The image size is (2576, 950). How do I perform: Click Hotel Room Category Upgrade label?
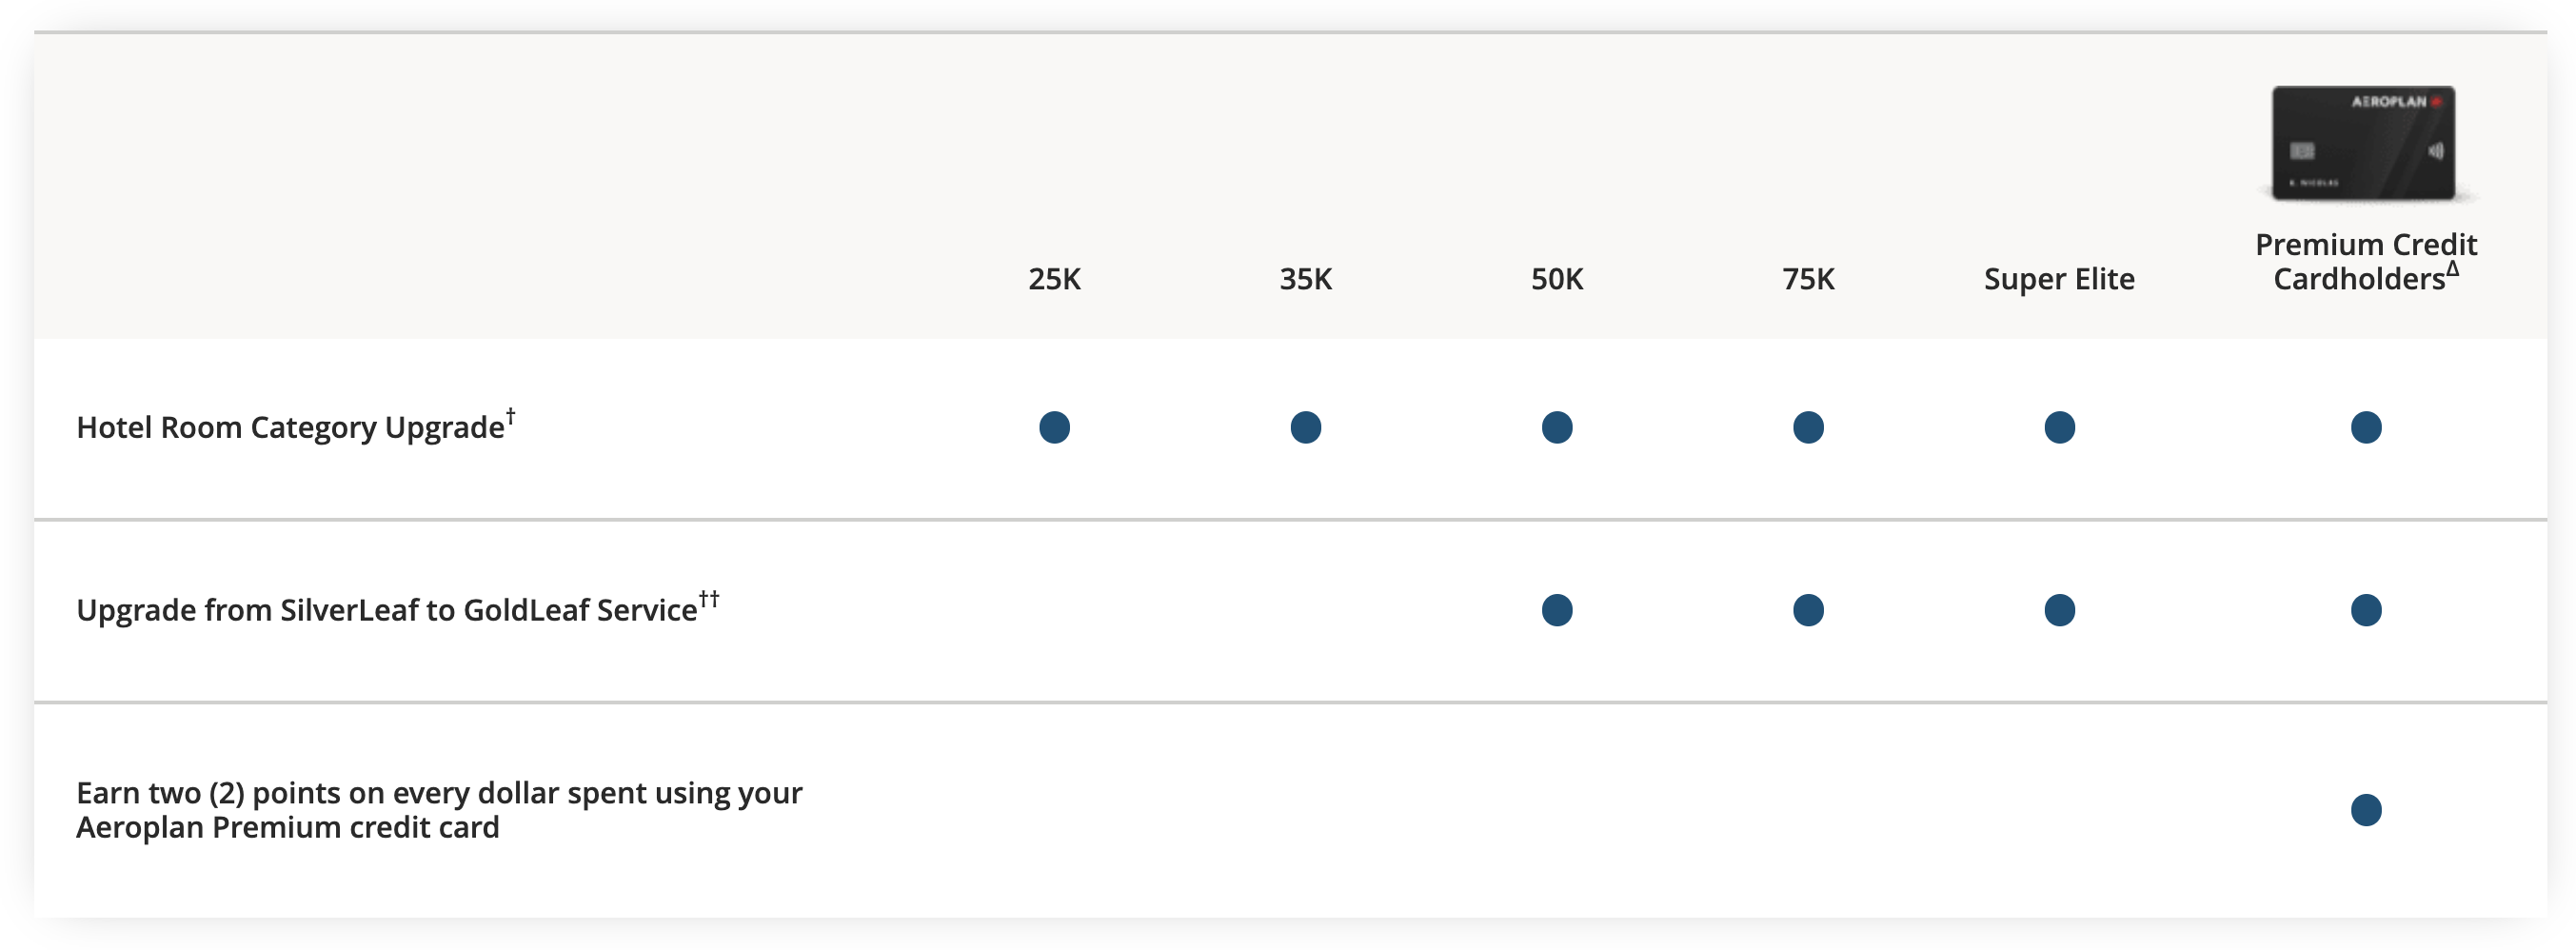point(290,428)
